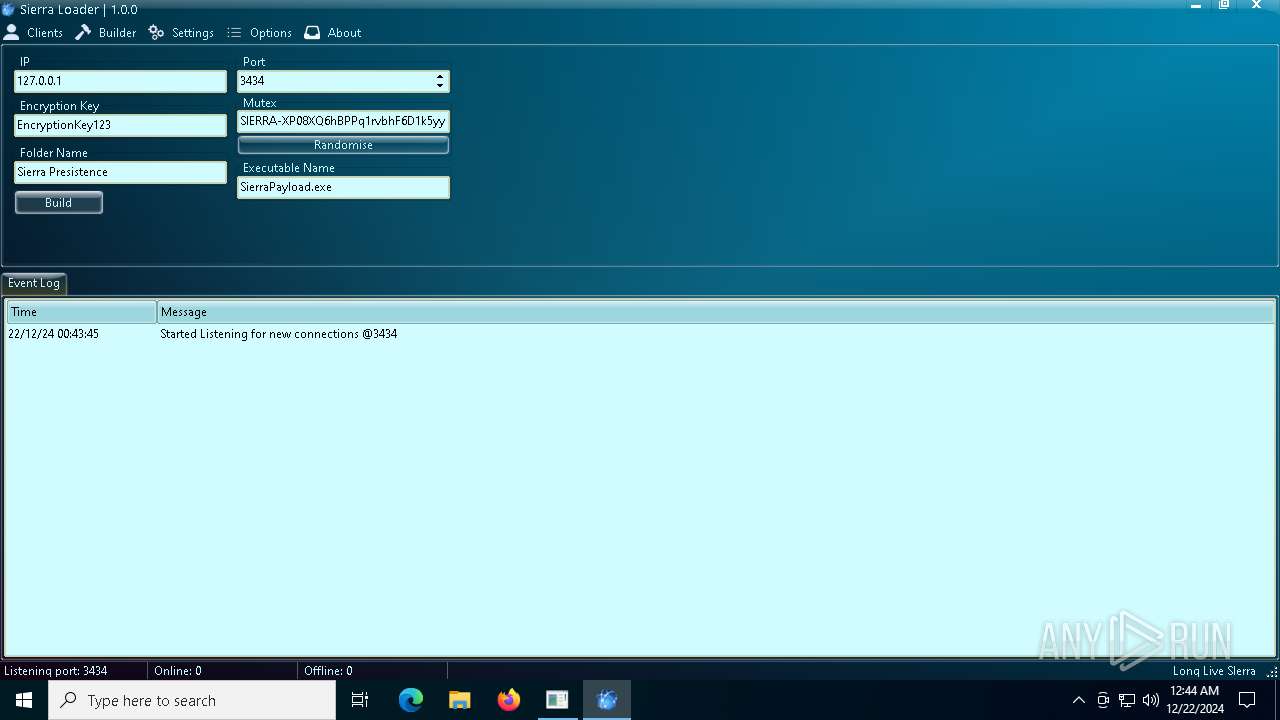Focus the Folder Name field
The image size is (1280, 720).
tap(120, 172)
